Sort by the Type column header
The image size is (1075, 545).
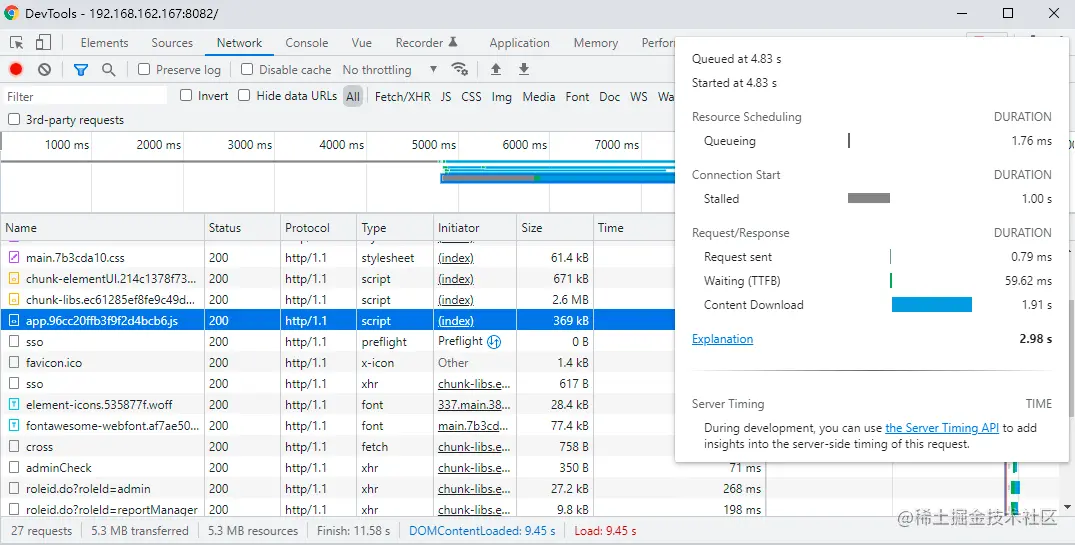click(x=396, y=228)
